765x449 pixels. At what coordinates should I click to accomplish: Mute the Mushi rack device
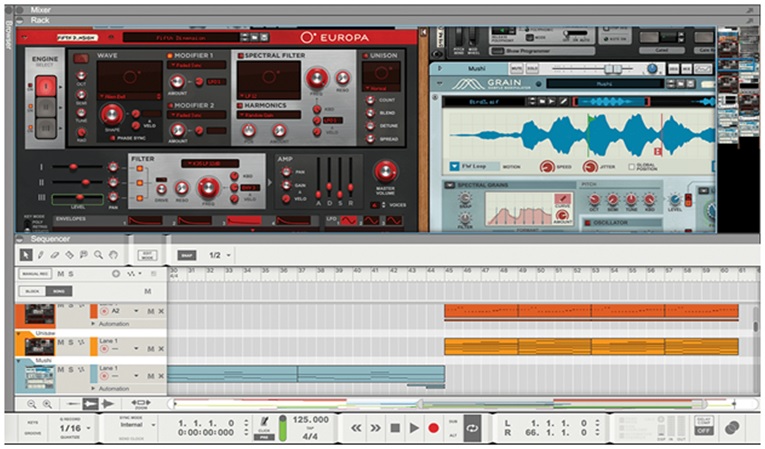click(515, 68)
